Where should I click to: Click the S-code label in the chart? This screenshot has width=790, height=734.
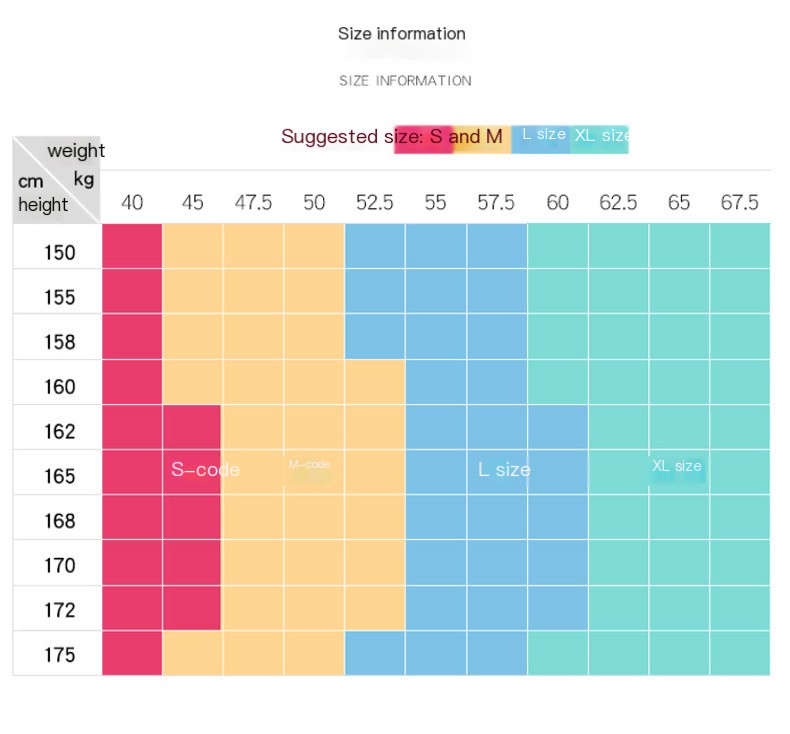[x=205, y=470]
